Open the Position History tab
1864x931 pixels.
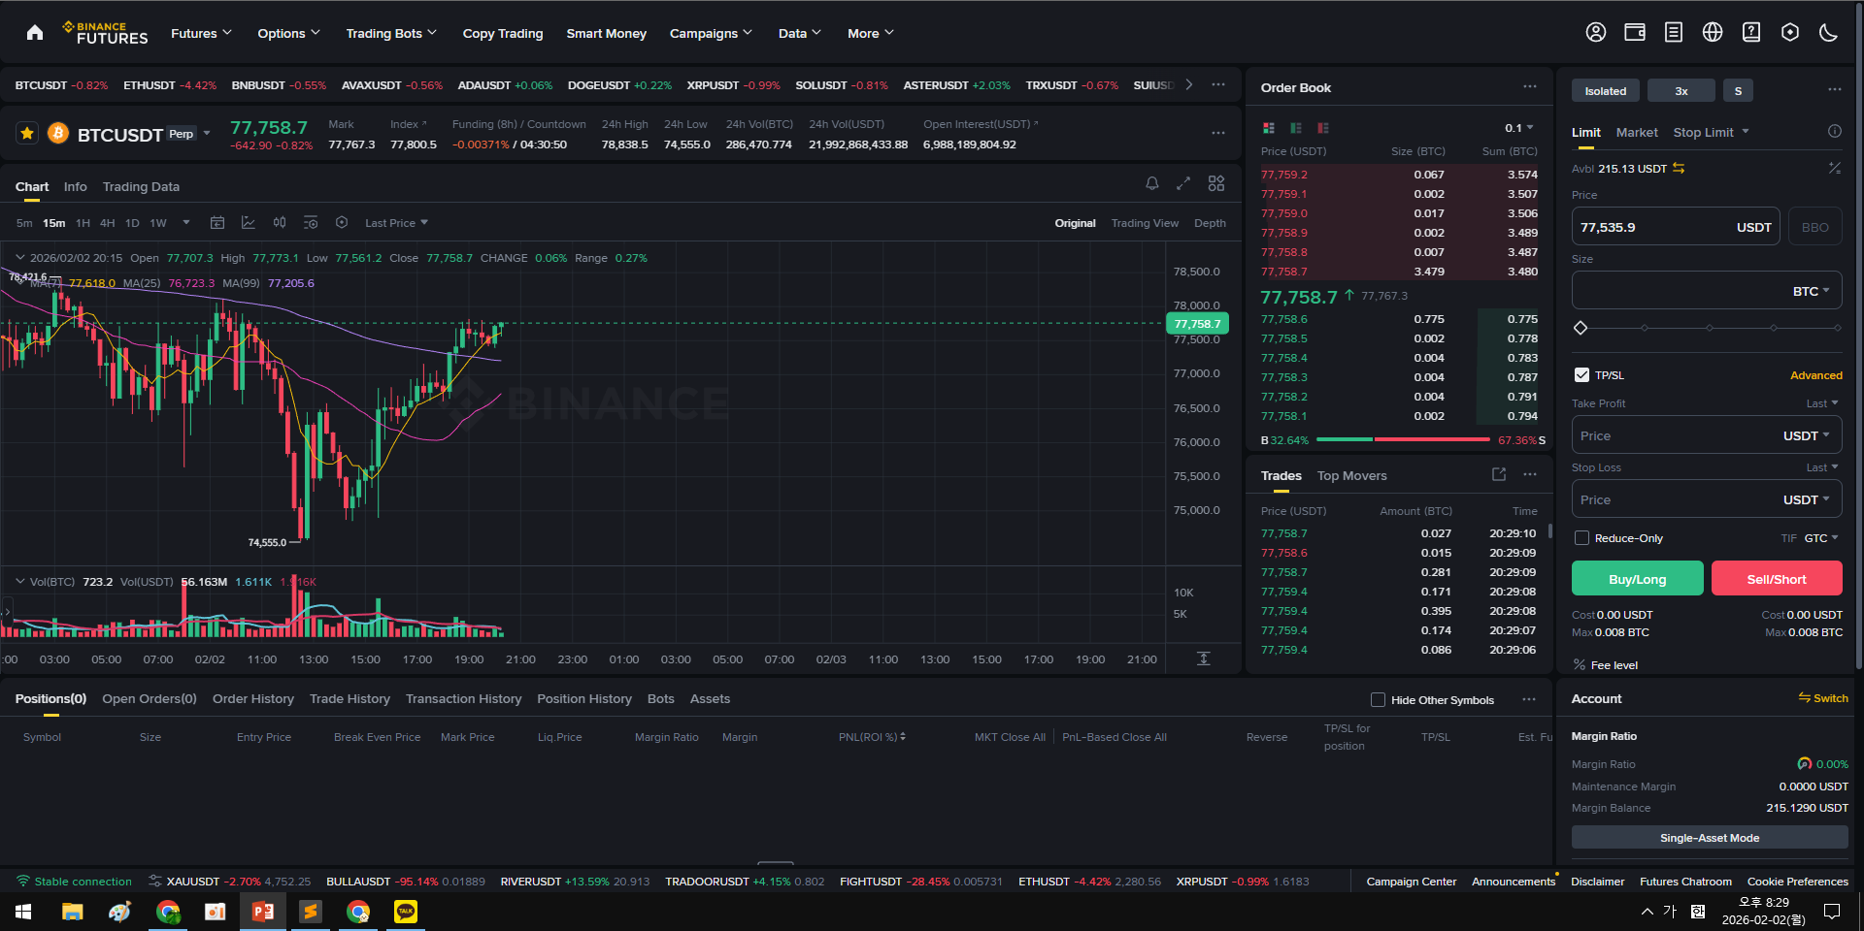pyautogui.click(x=584, y=699)
